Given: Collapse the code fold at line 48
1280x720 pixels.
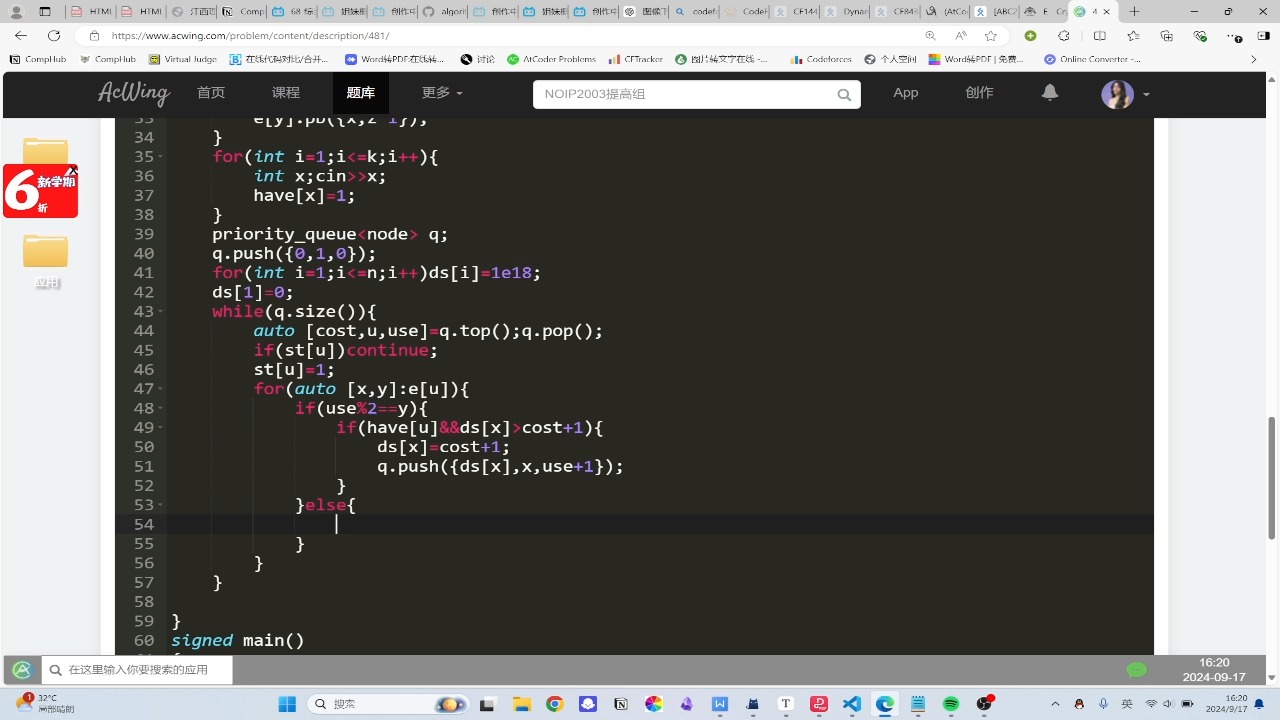Looking at the screenshot, I should pos(162,408).
